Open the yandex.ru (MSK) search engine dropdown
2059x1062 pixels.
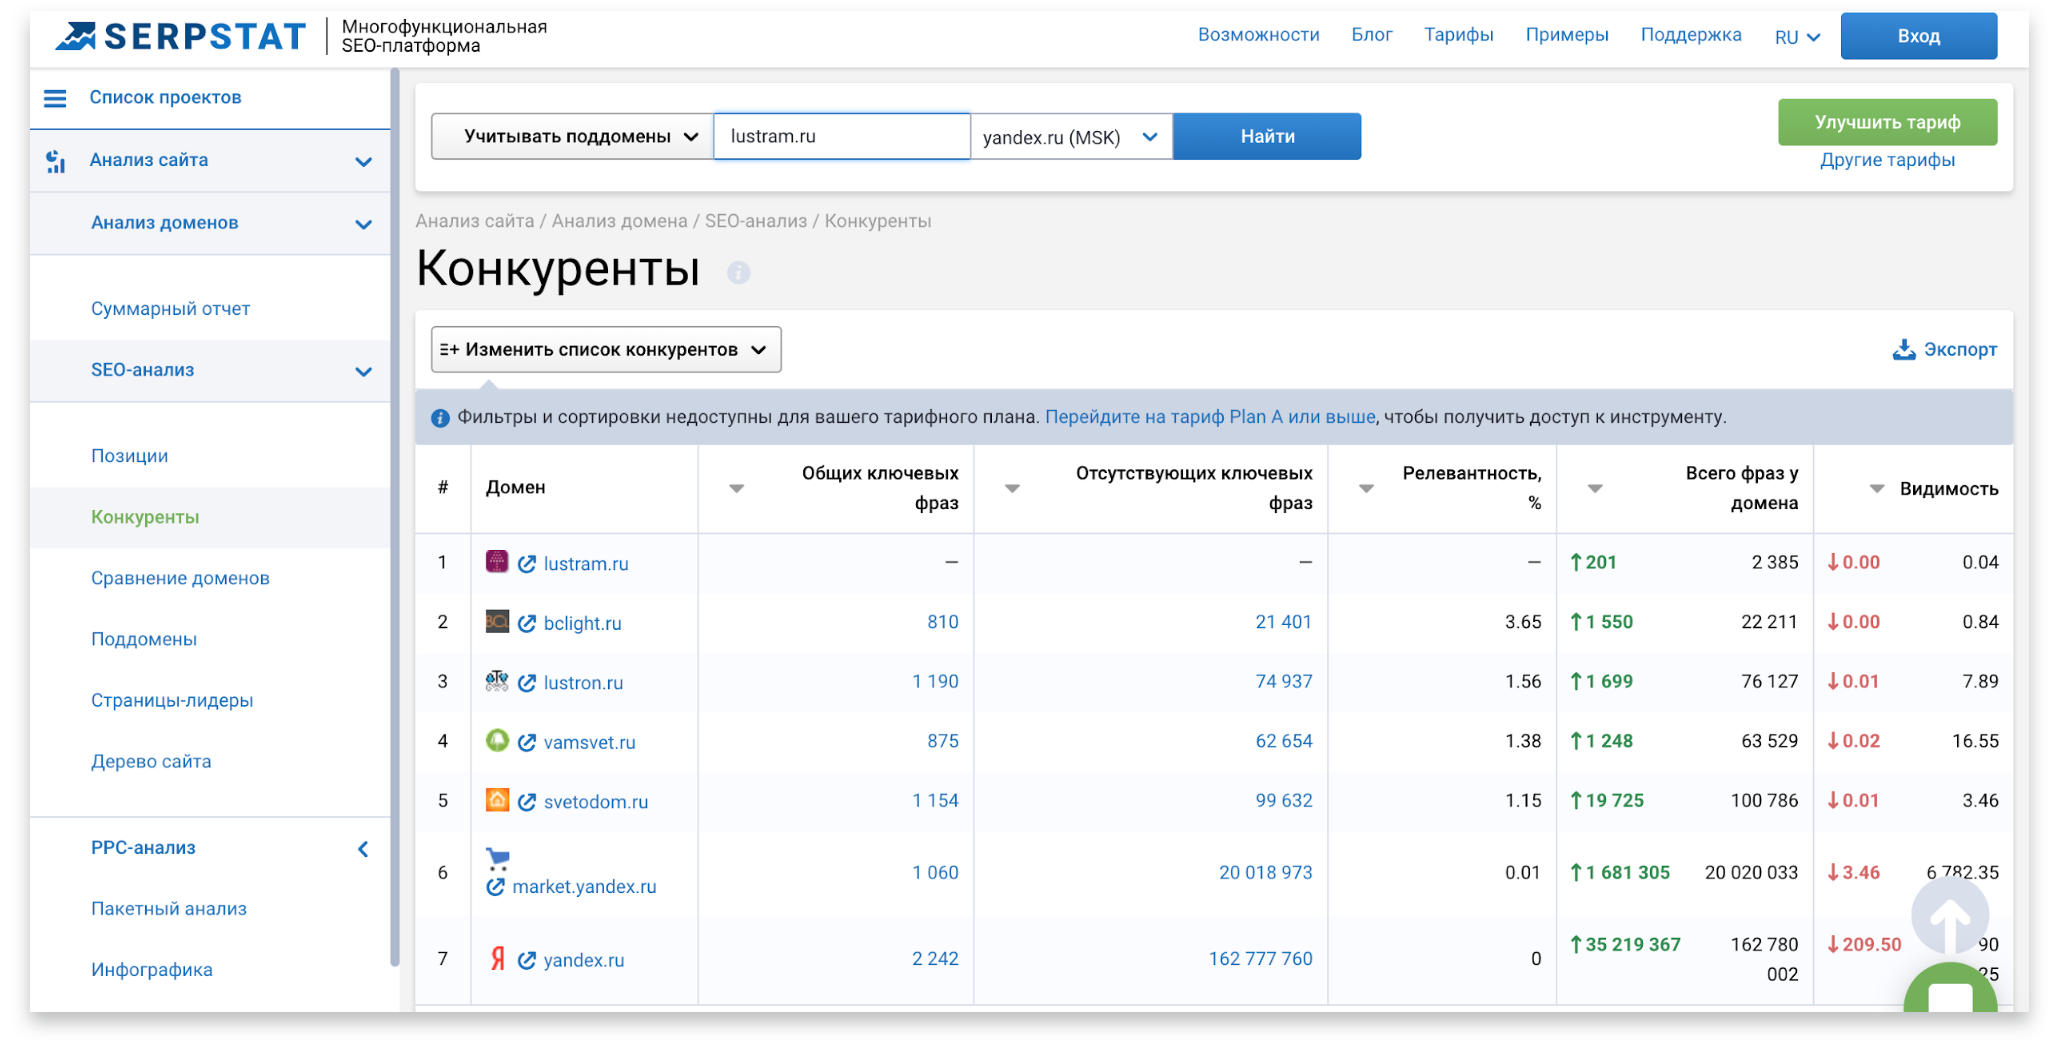click(x=1071, y=137)
